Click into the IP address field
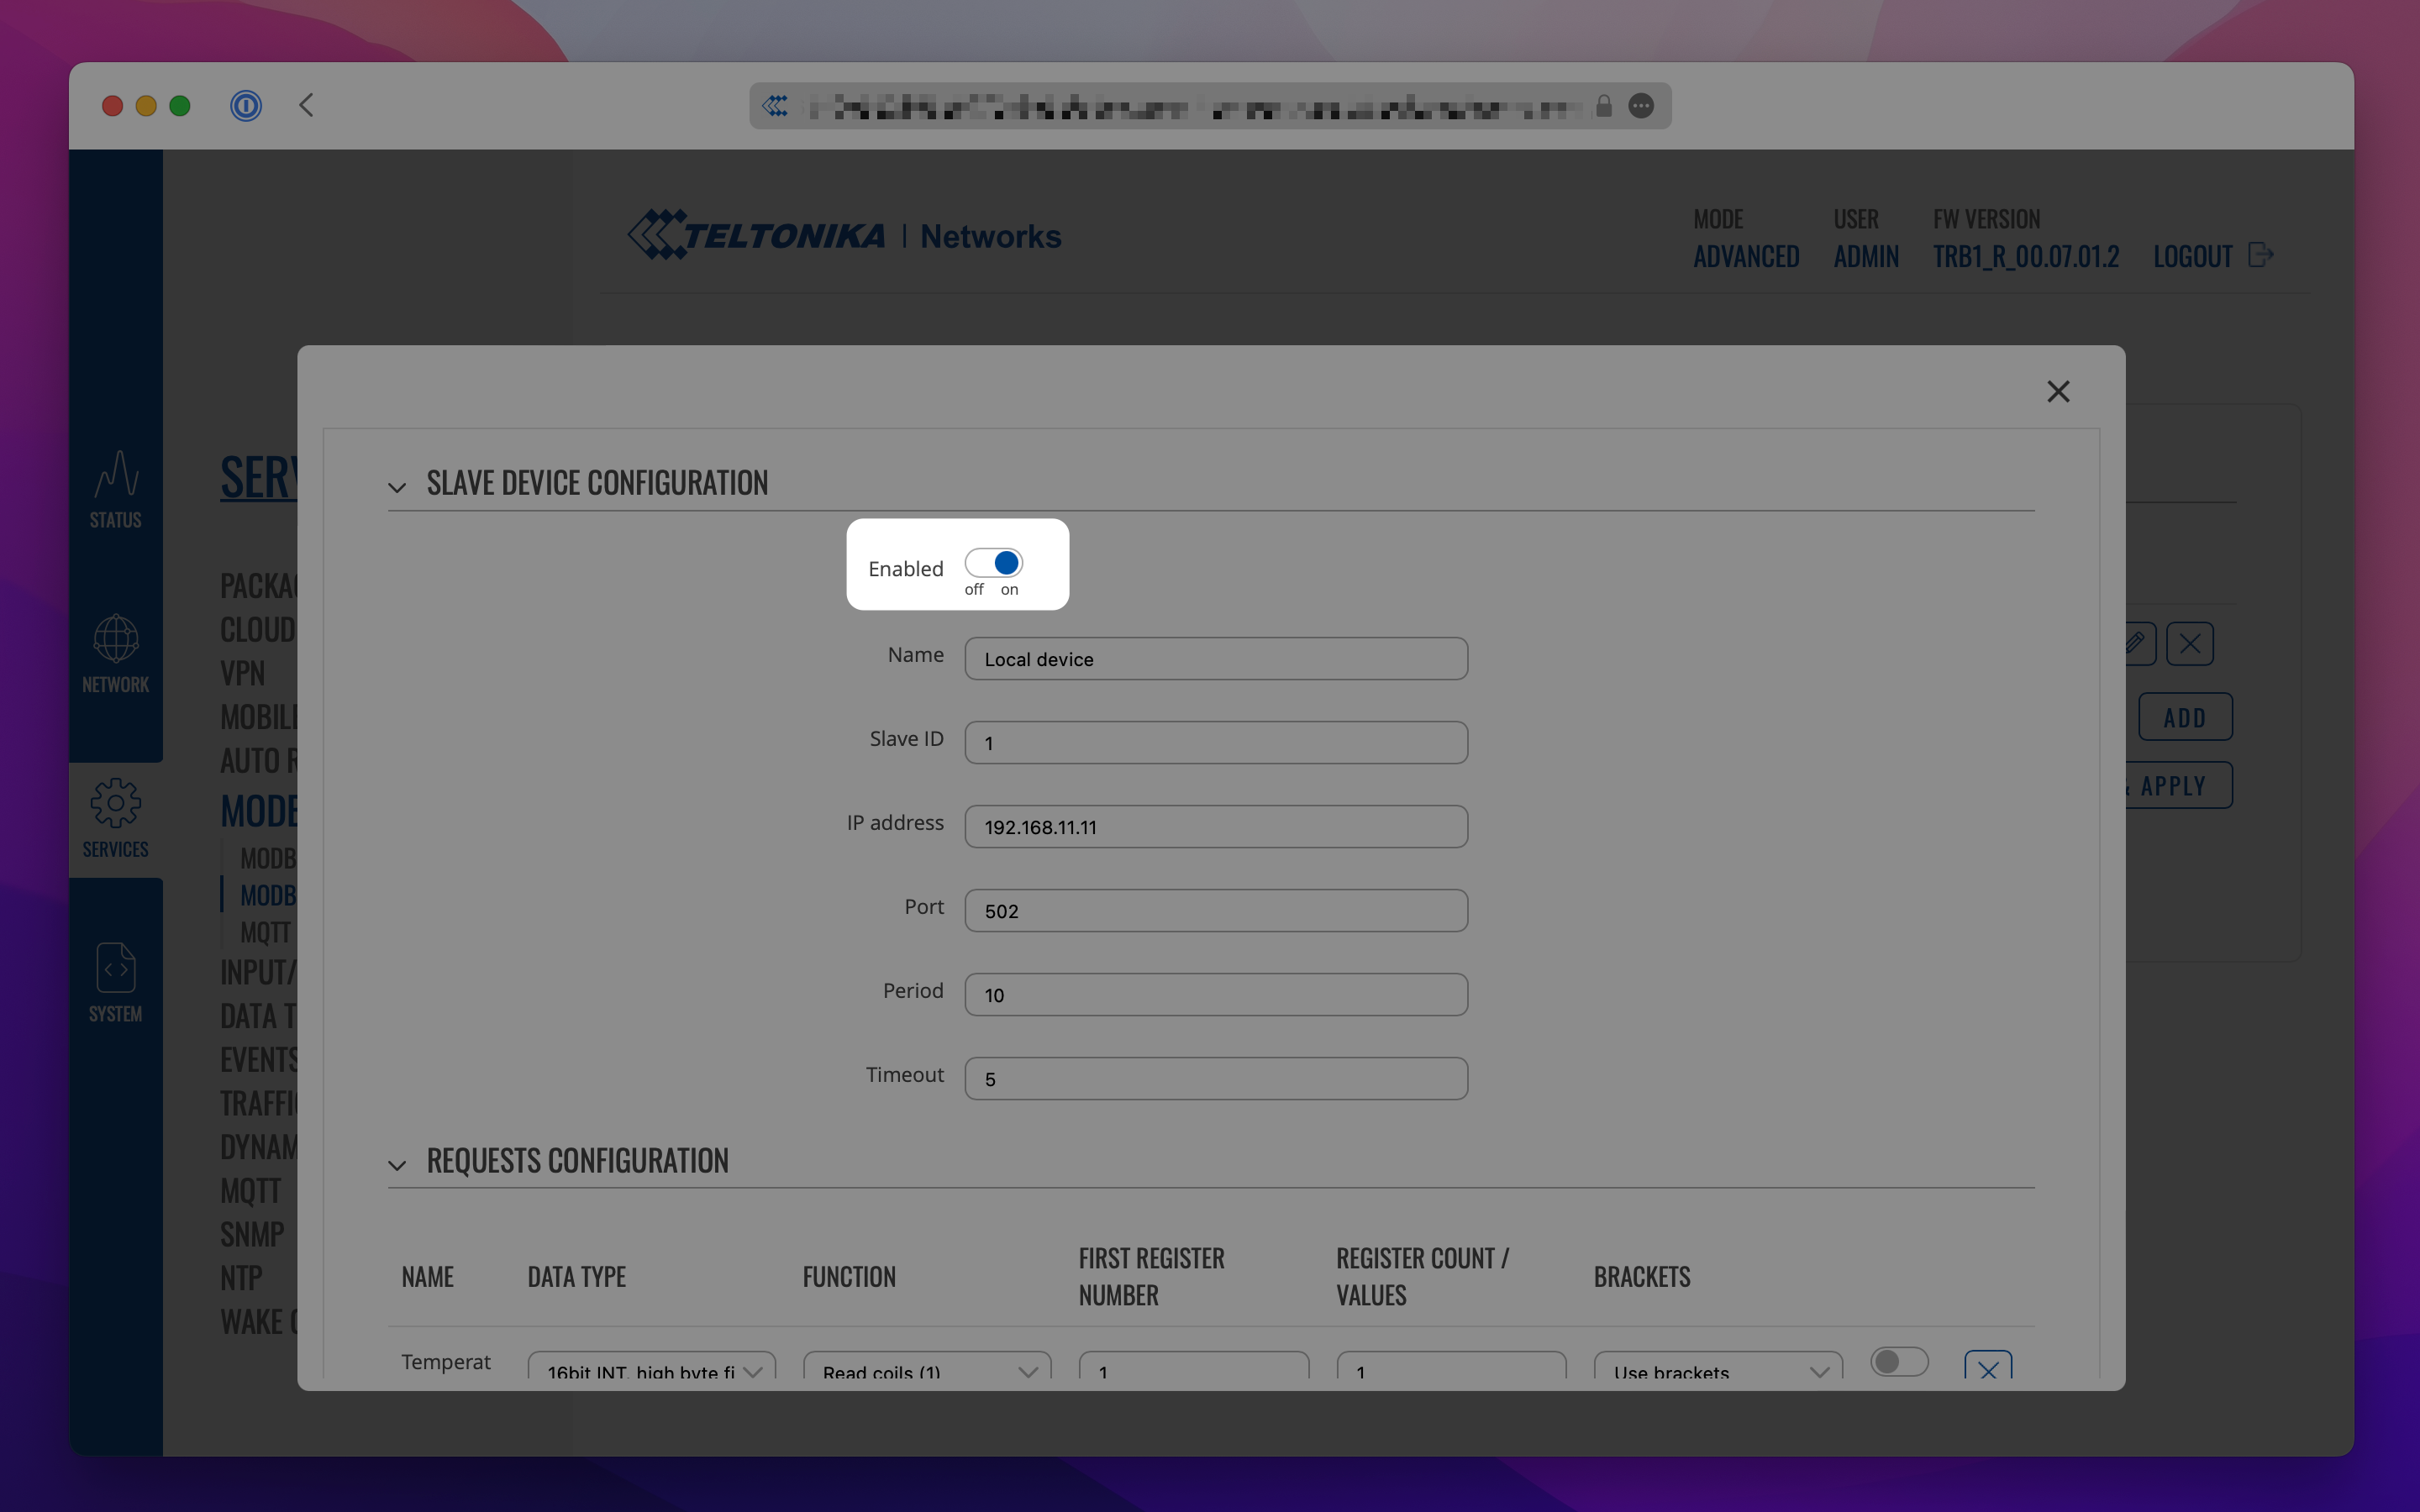The width and height of the screenshot is (2420, 1512). [x=1215, y=827]
